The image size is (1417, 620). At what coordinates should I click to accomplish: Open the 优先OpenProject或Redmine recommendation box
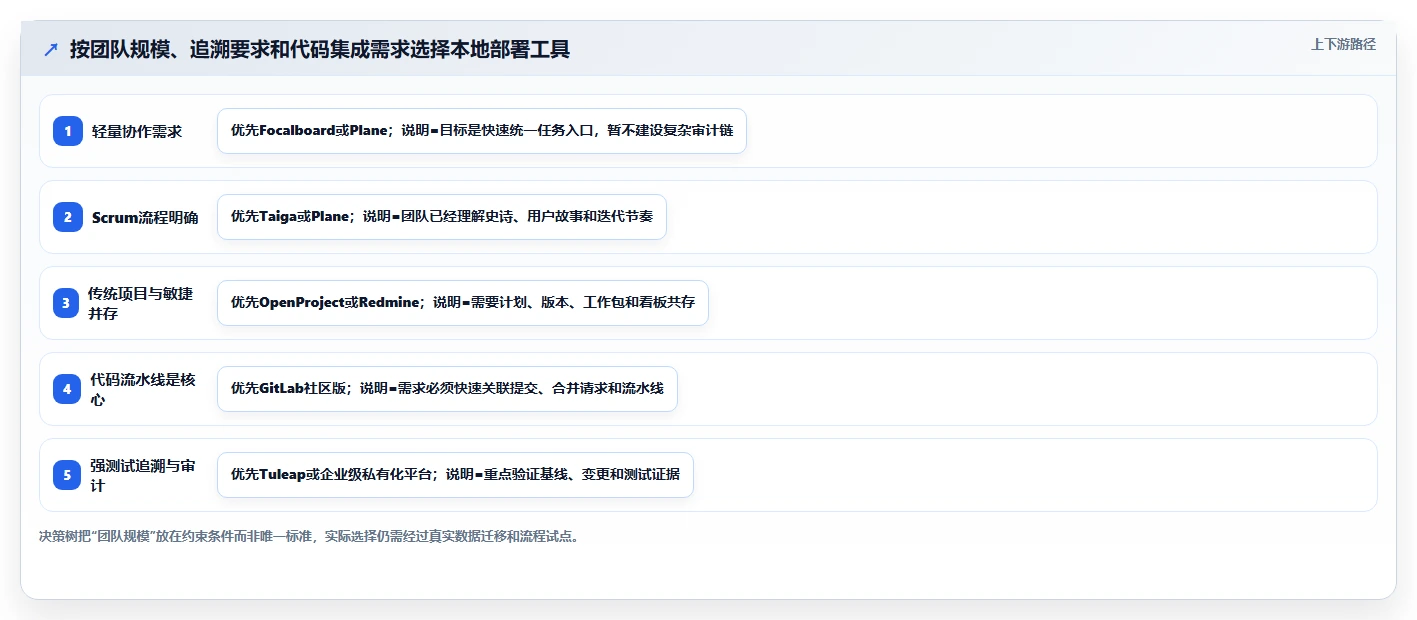463,303
